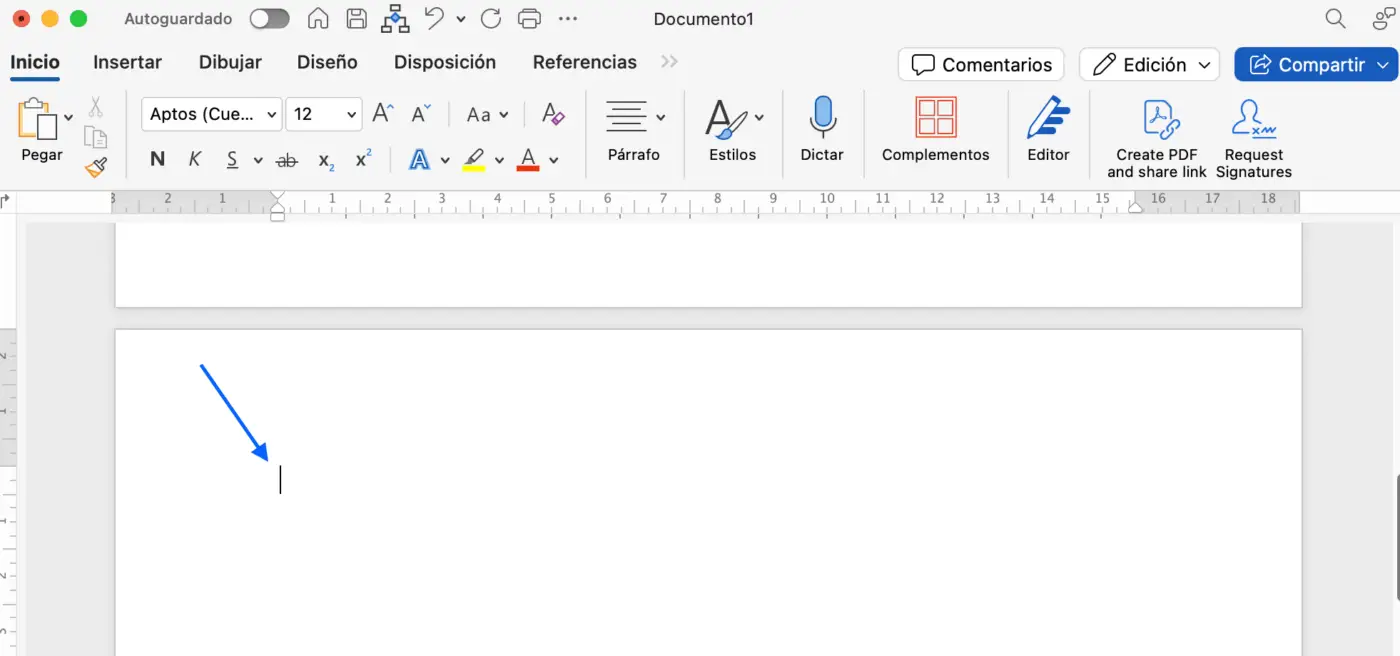Apply subscript formatting
Image resolution: width=1400 pixels, height=656 pixels.
[324, 160]
